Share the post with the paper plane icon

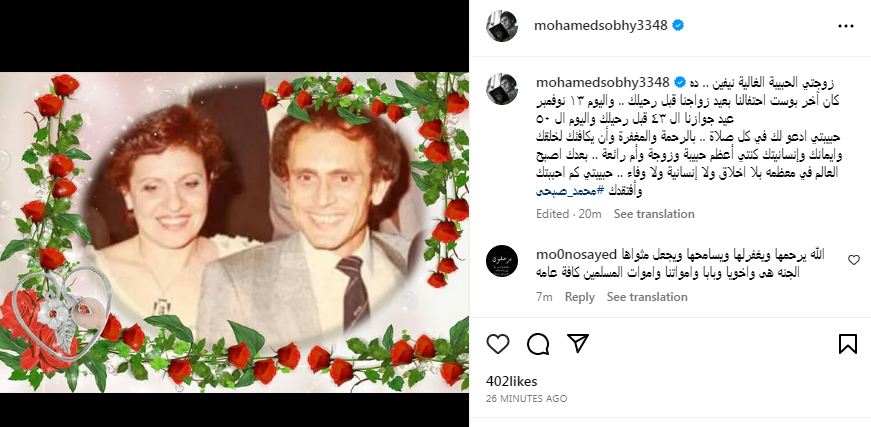(578, 344)
